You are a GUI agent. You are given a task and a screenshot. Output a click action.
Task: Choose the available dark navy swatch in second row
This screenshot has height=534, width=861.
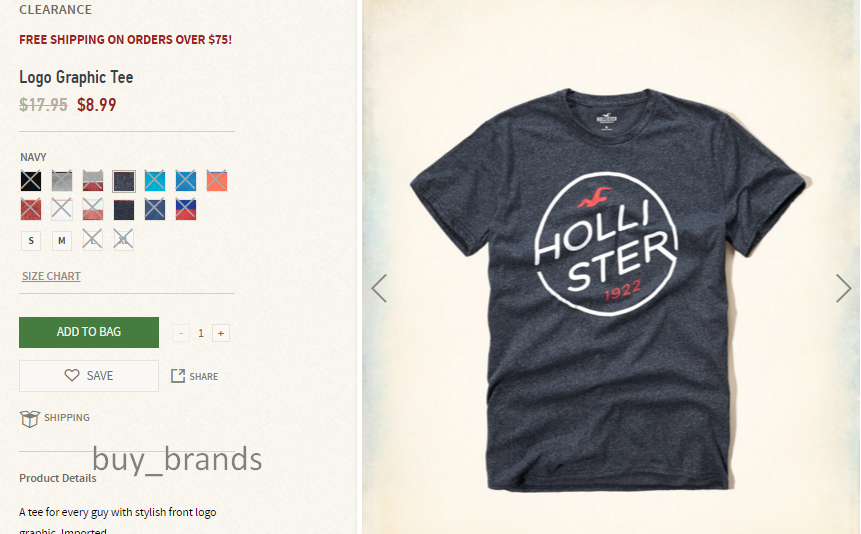pos(124,210)
